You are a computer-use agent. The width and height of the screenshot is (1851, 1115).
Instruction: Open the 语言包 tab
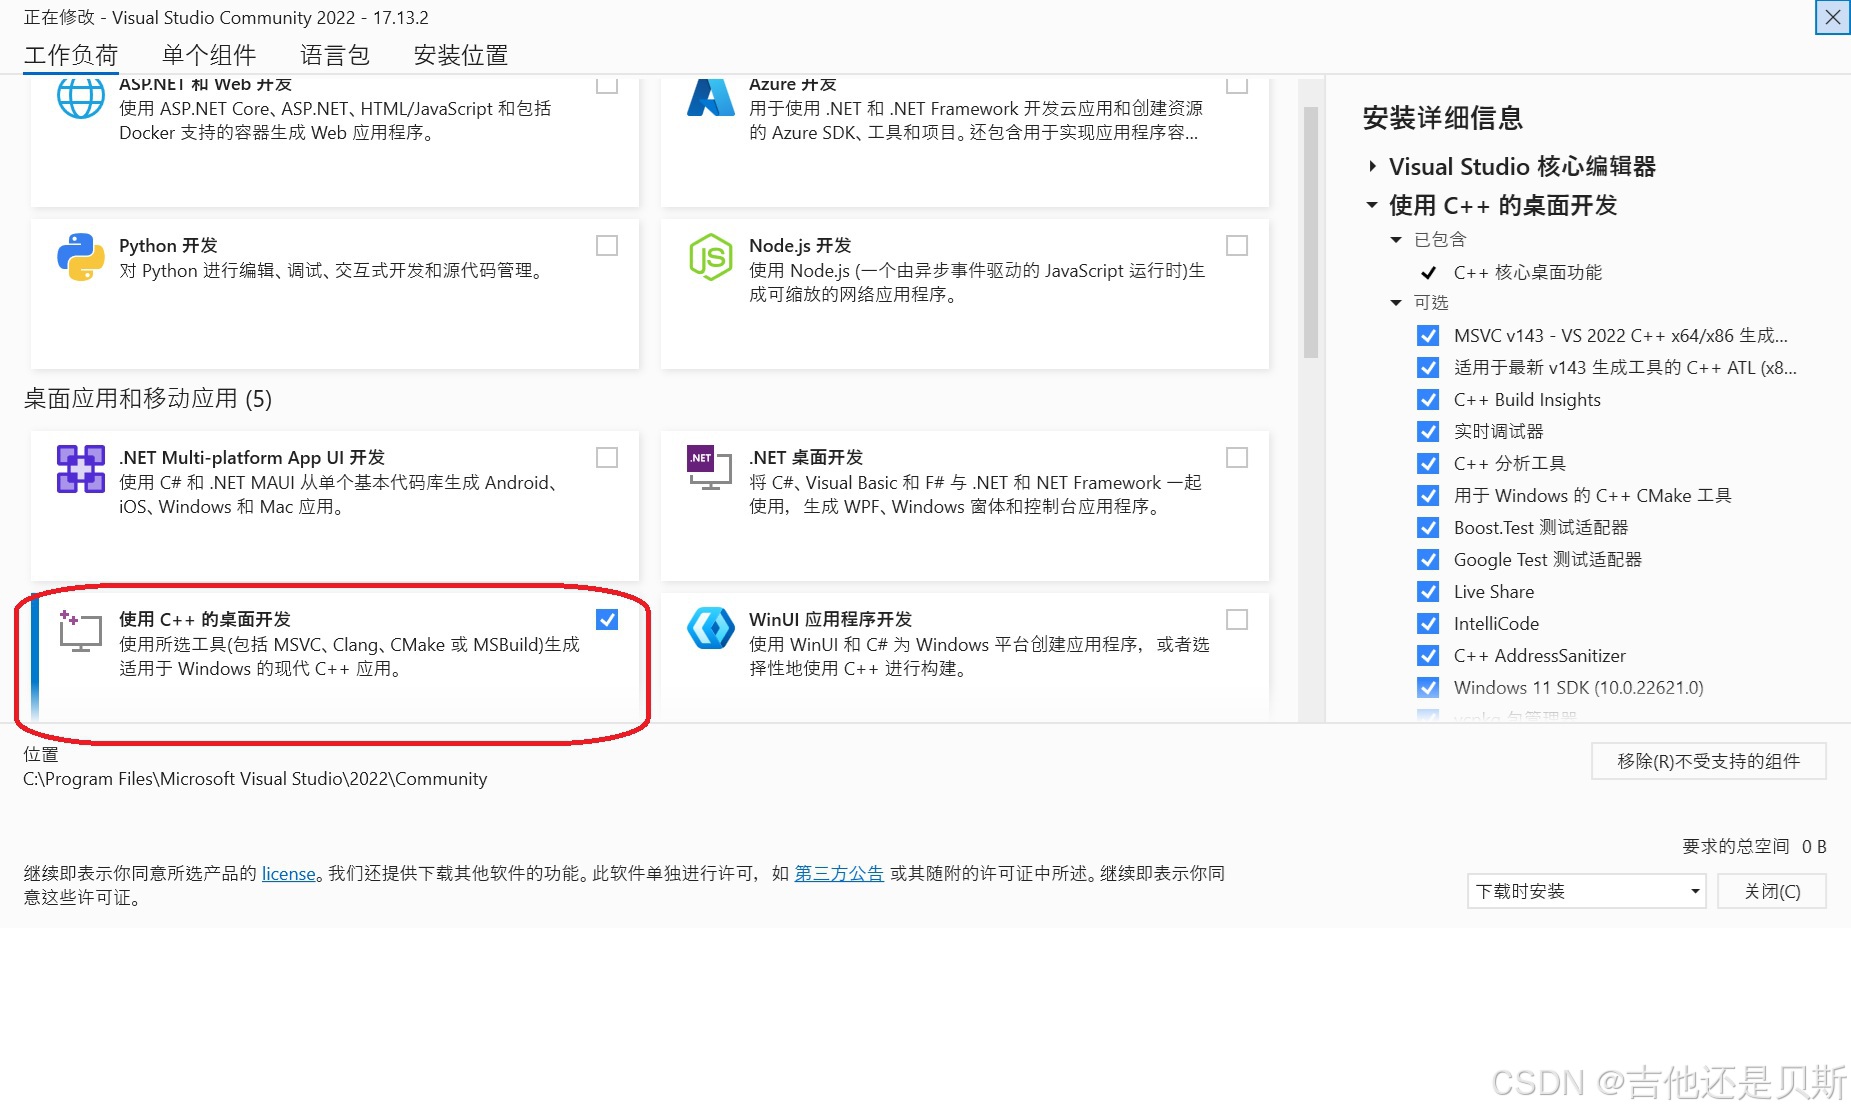point(334,55)
